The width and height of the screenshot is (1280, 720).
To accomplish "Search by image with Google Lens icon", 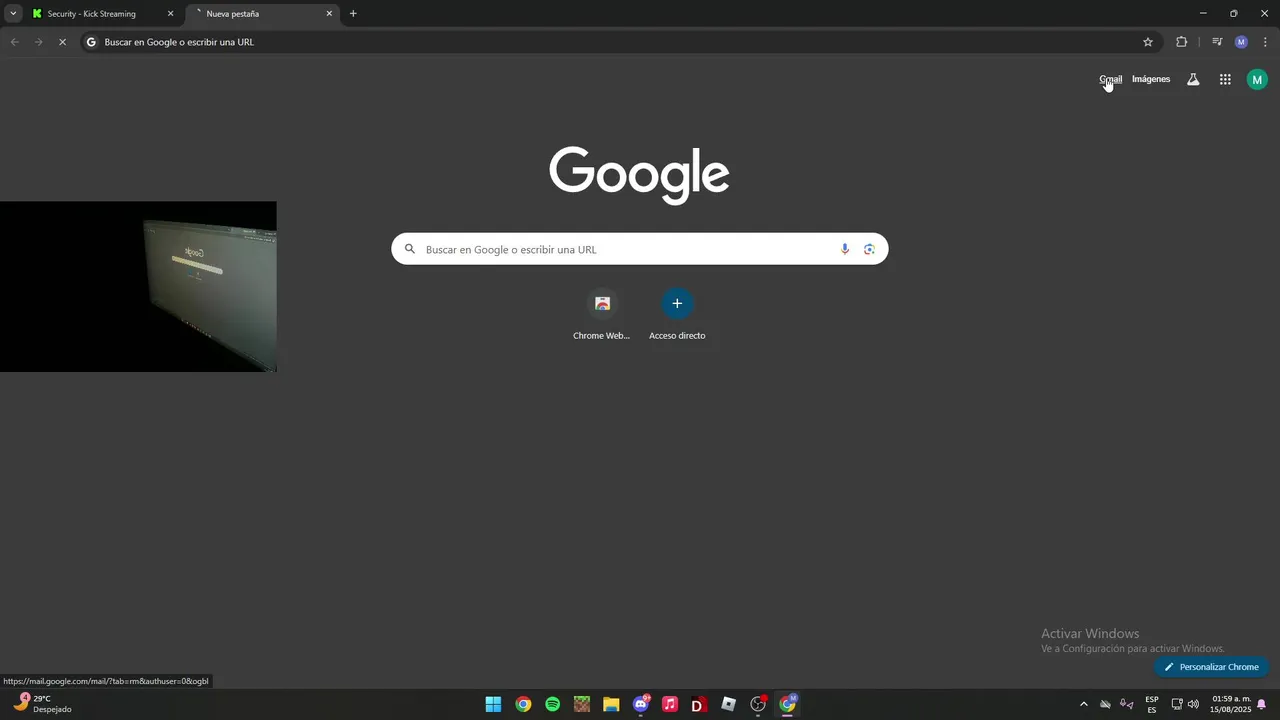I will [869, 249].
